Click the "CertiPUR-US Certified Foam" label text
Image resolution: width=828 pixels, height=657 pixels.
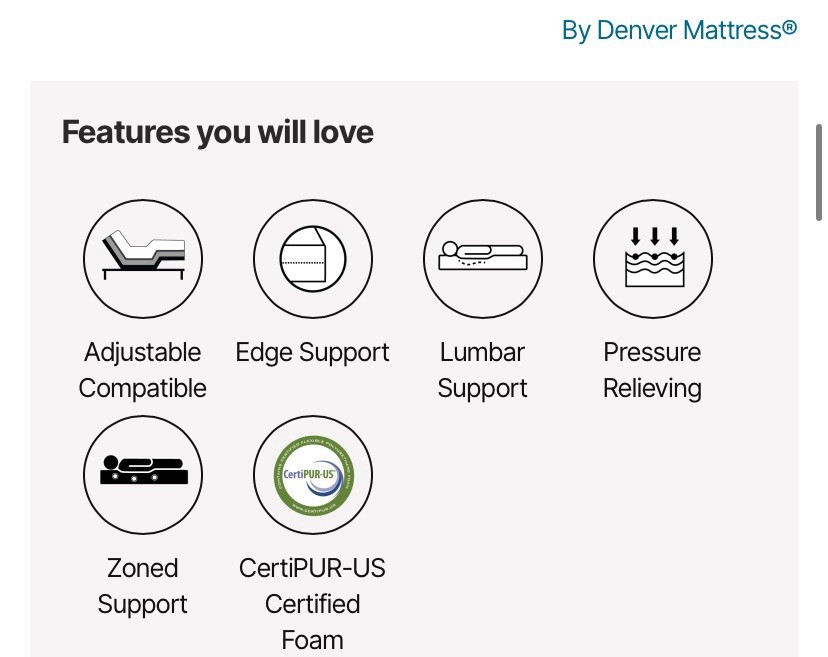tap(313, 604)
